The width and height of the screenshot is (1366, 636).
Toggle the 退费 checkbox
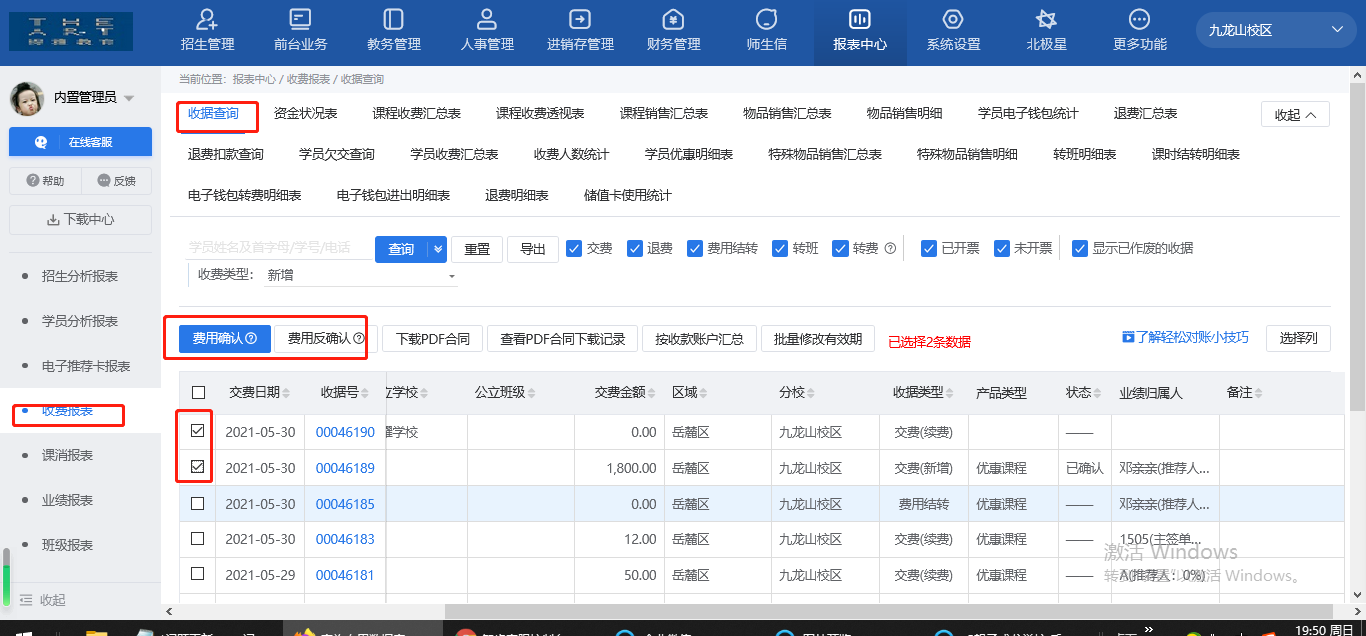pos(634,248)
